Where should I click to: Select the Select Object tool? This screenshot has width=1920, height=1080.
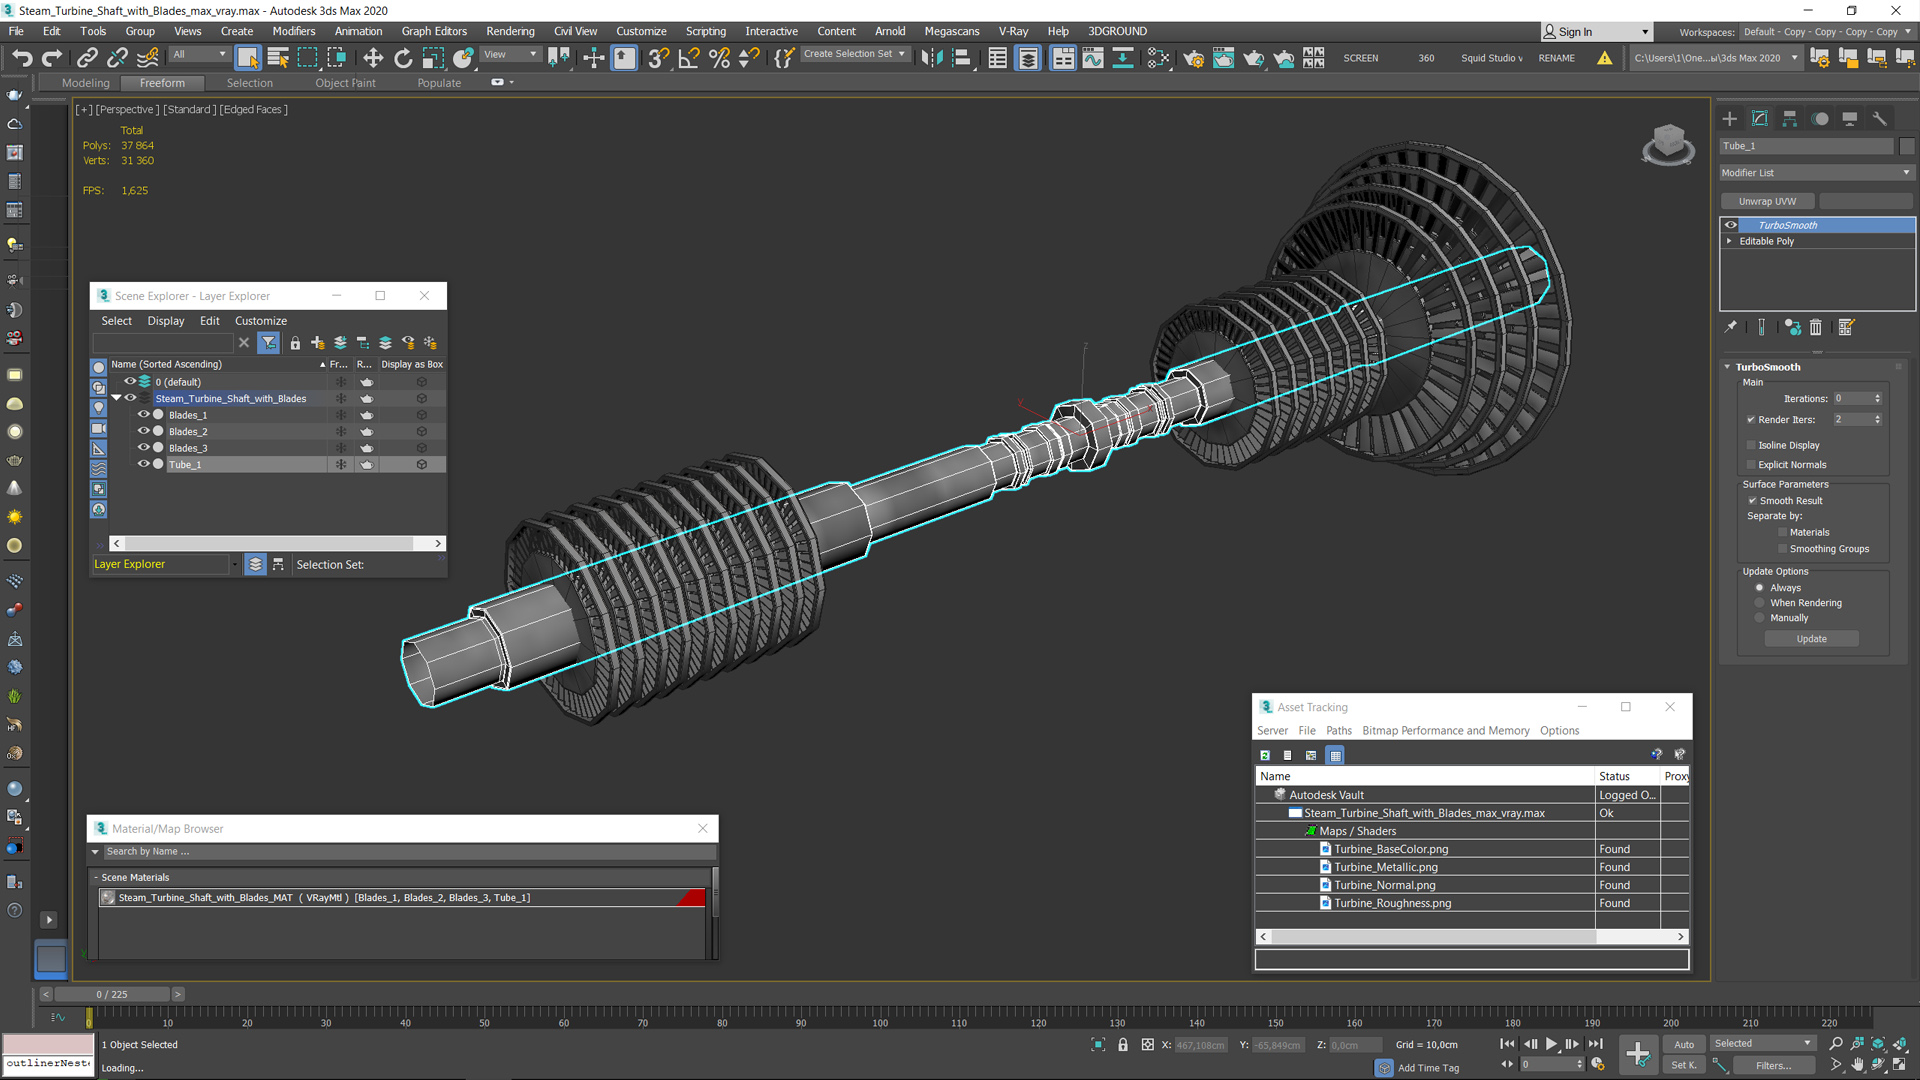(x=248, y=58)
